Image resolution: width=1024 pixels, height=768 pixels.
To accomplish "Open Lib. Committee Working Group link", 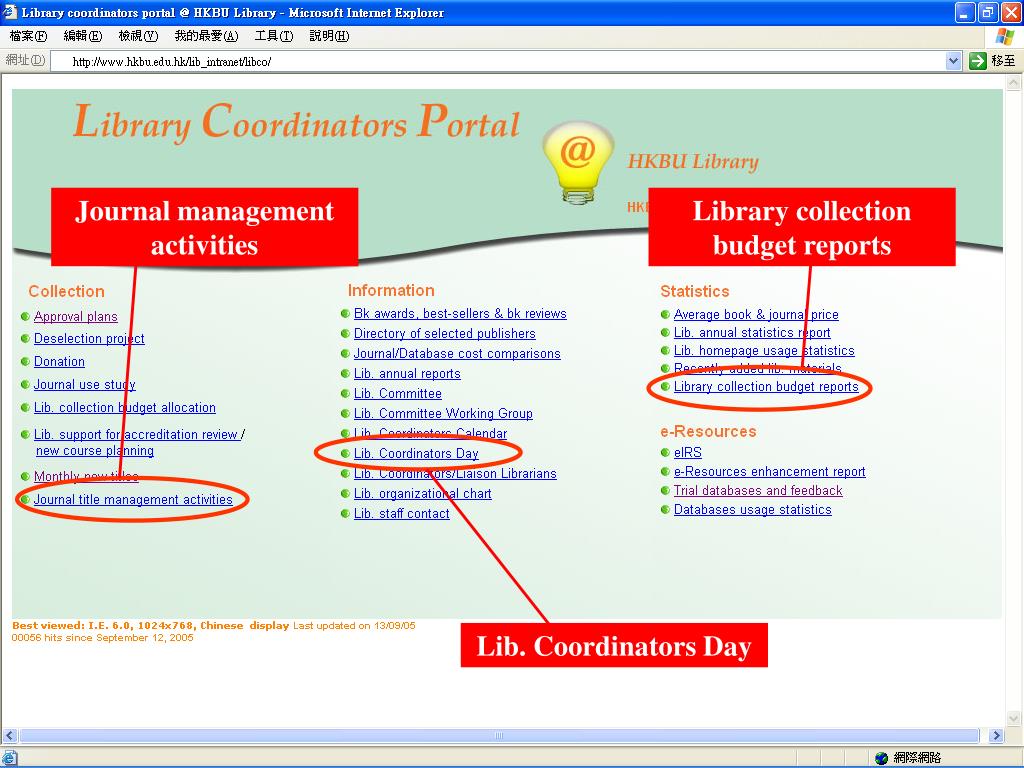I will (x=443, y=414).
